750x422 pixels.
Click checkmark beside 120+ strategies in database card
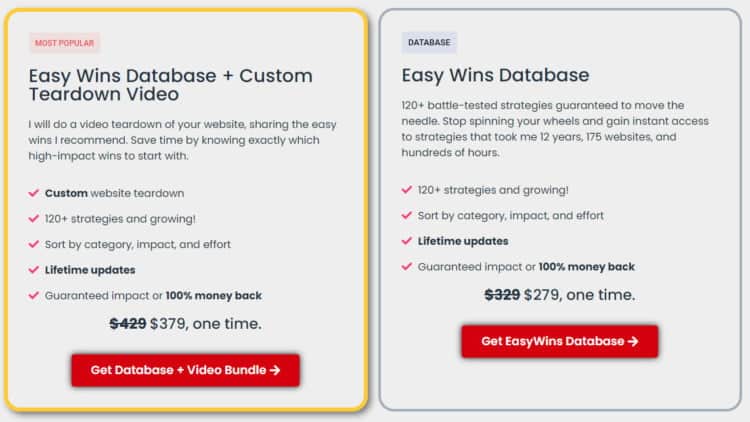pos(407,190)
